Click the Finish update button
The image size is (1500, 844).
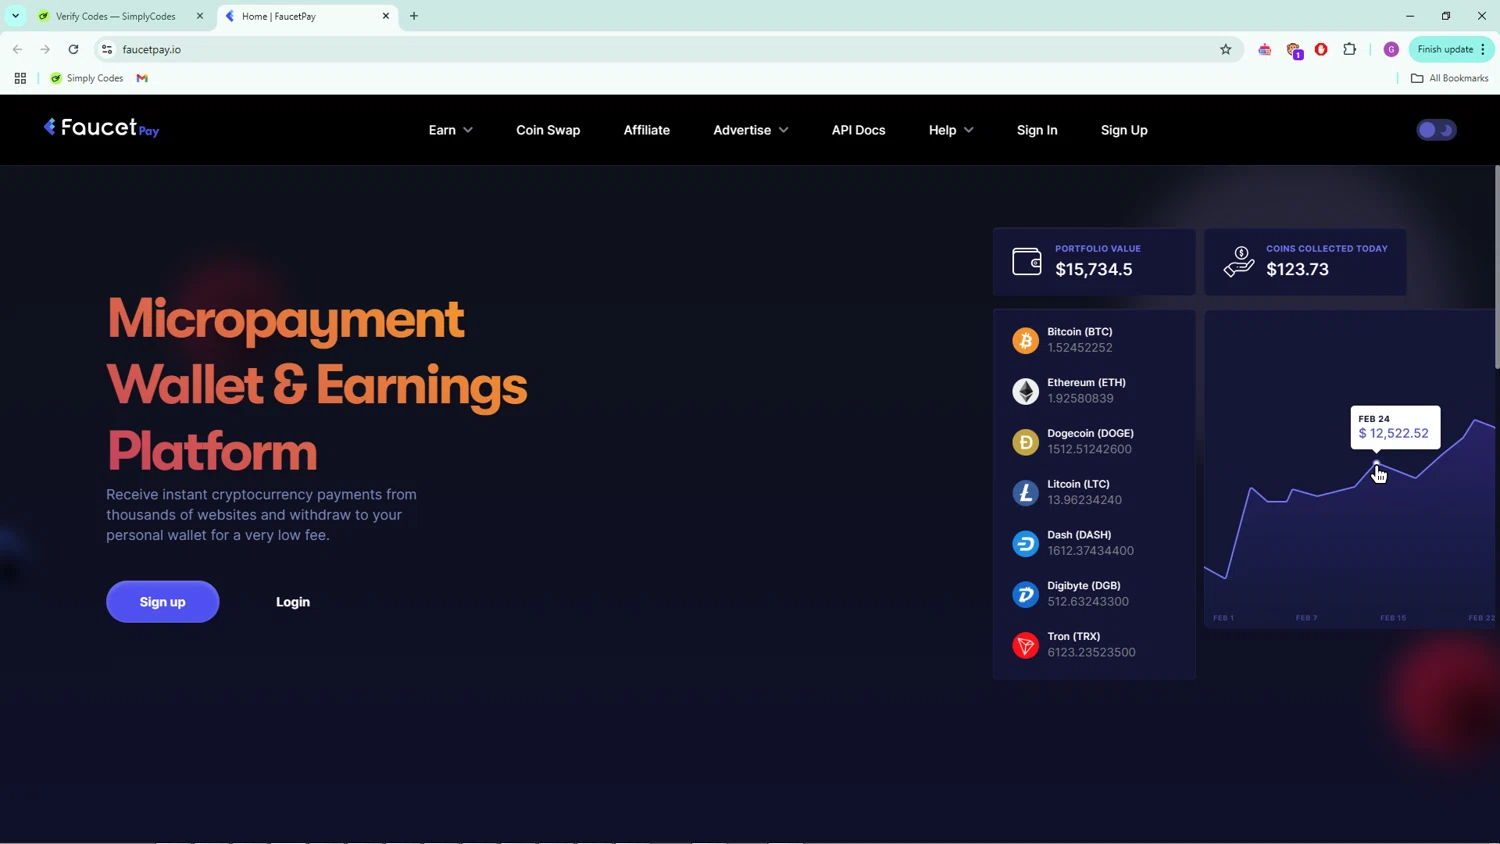1451,49
